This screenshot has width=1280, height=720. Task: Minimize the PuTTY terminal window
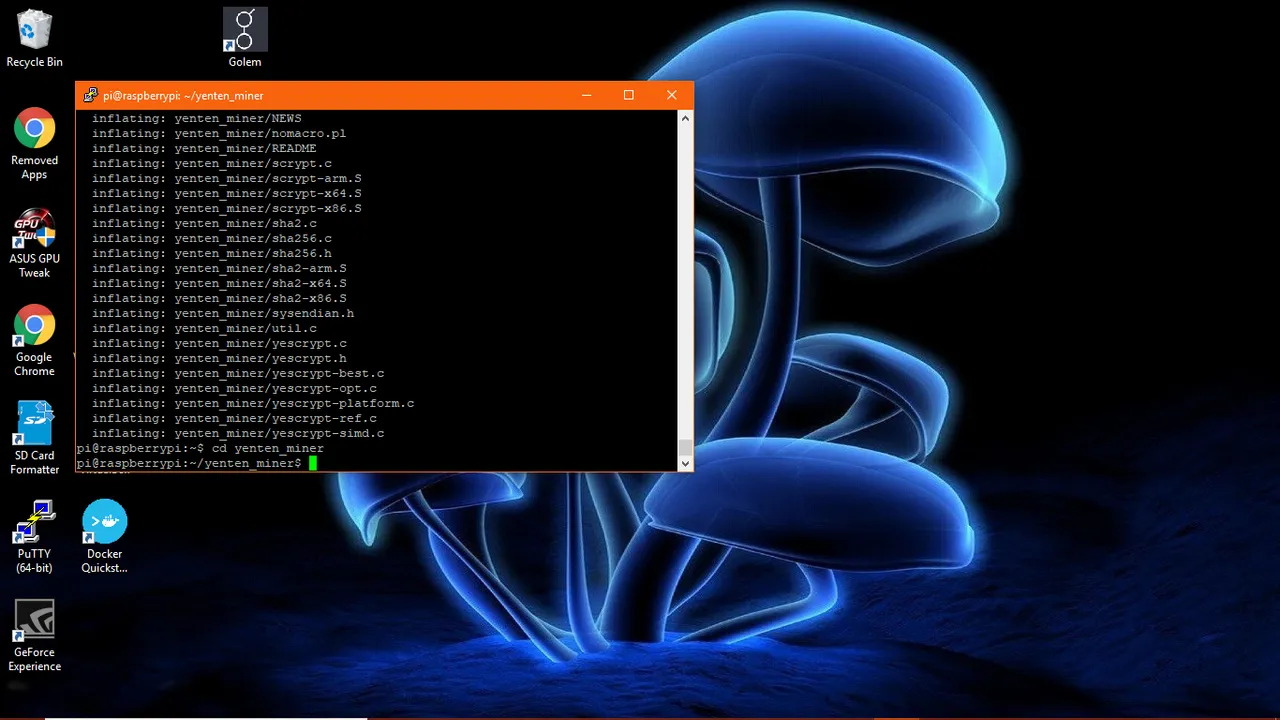[x=586, y=95]
